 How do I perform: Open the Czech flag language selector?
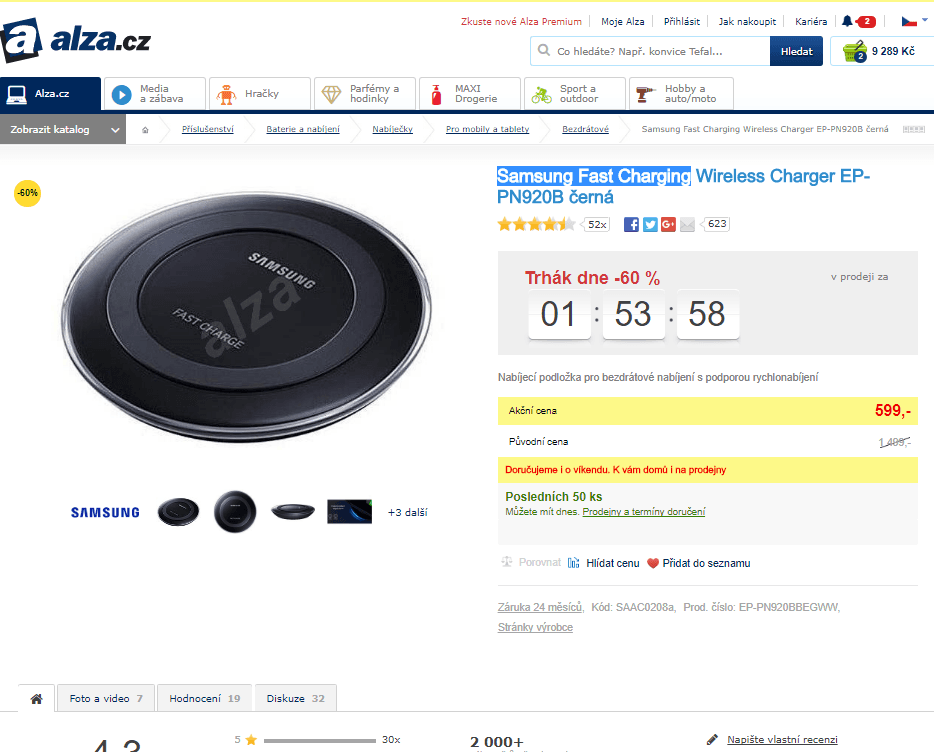click(914, 21)
